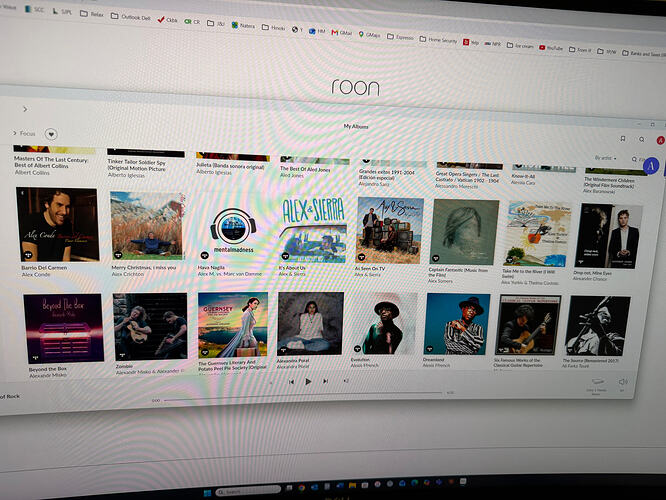This screenshot has width=666, height=500.
Task: Open the By artist sort dropdown
Action: tap(605, 158)
